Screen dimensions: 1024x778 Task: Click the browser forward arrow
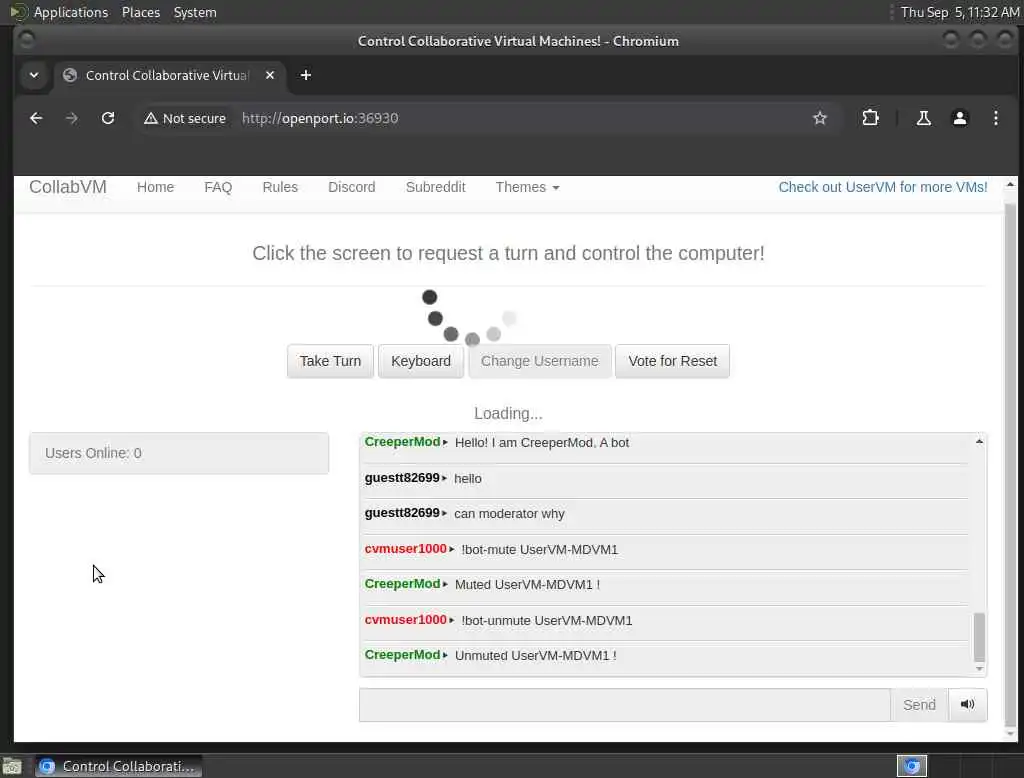(72, 118)
